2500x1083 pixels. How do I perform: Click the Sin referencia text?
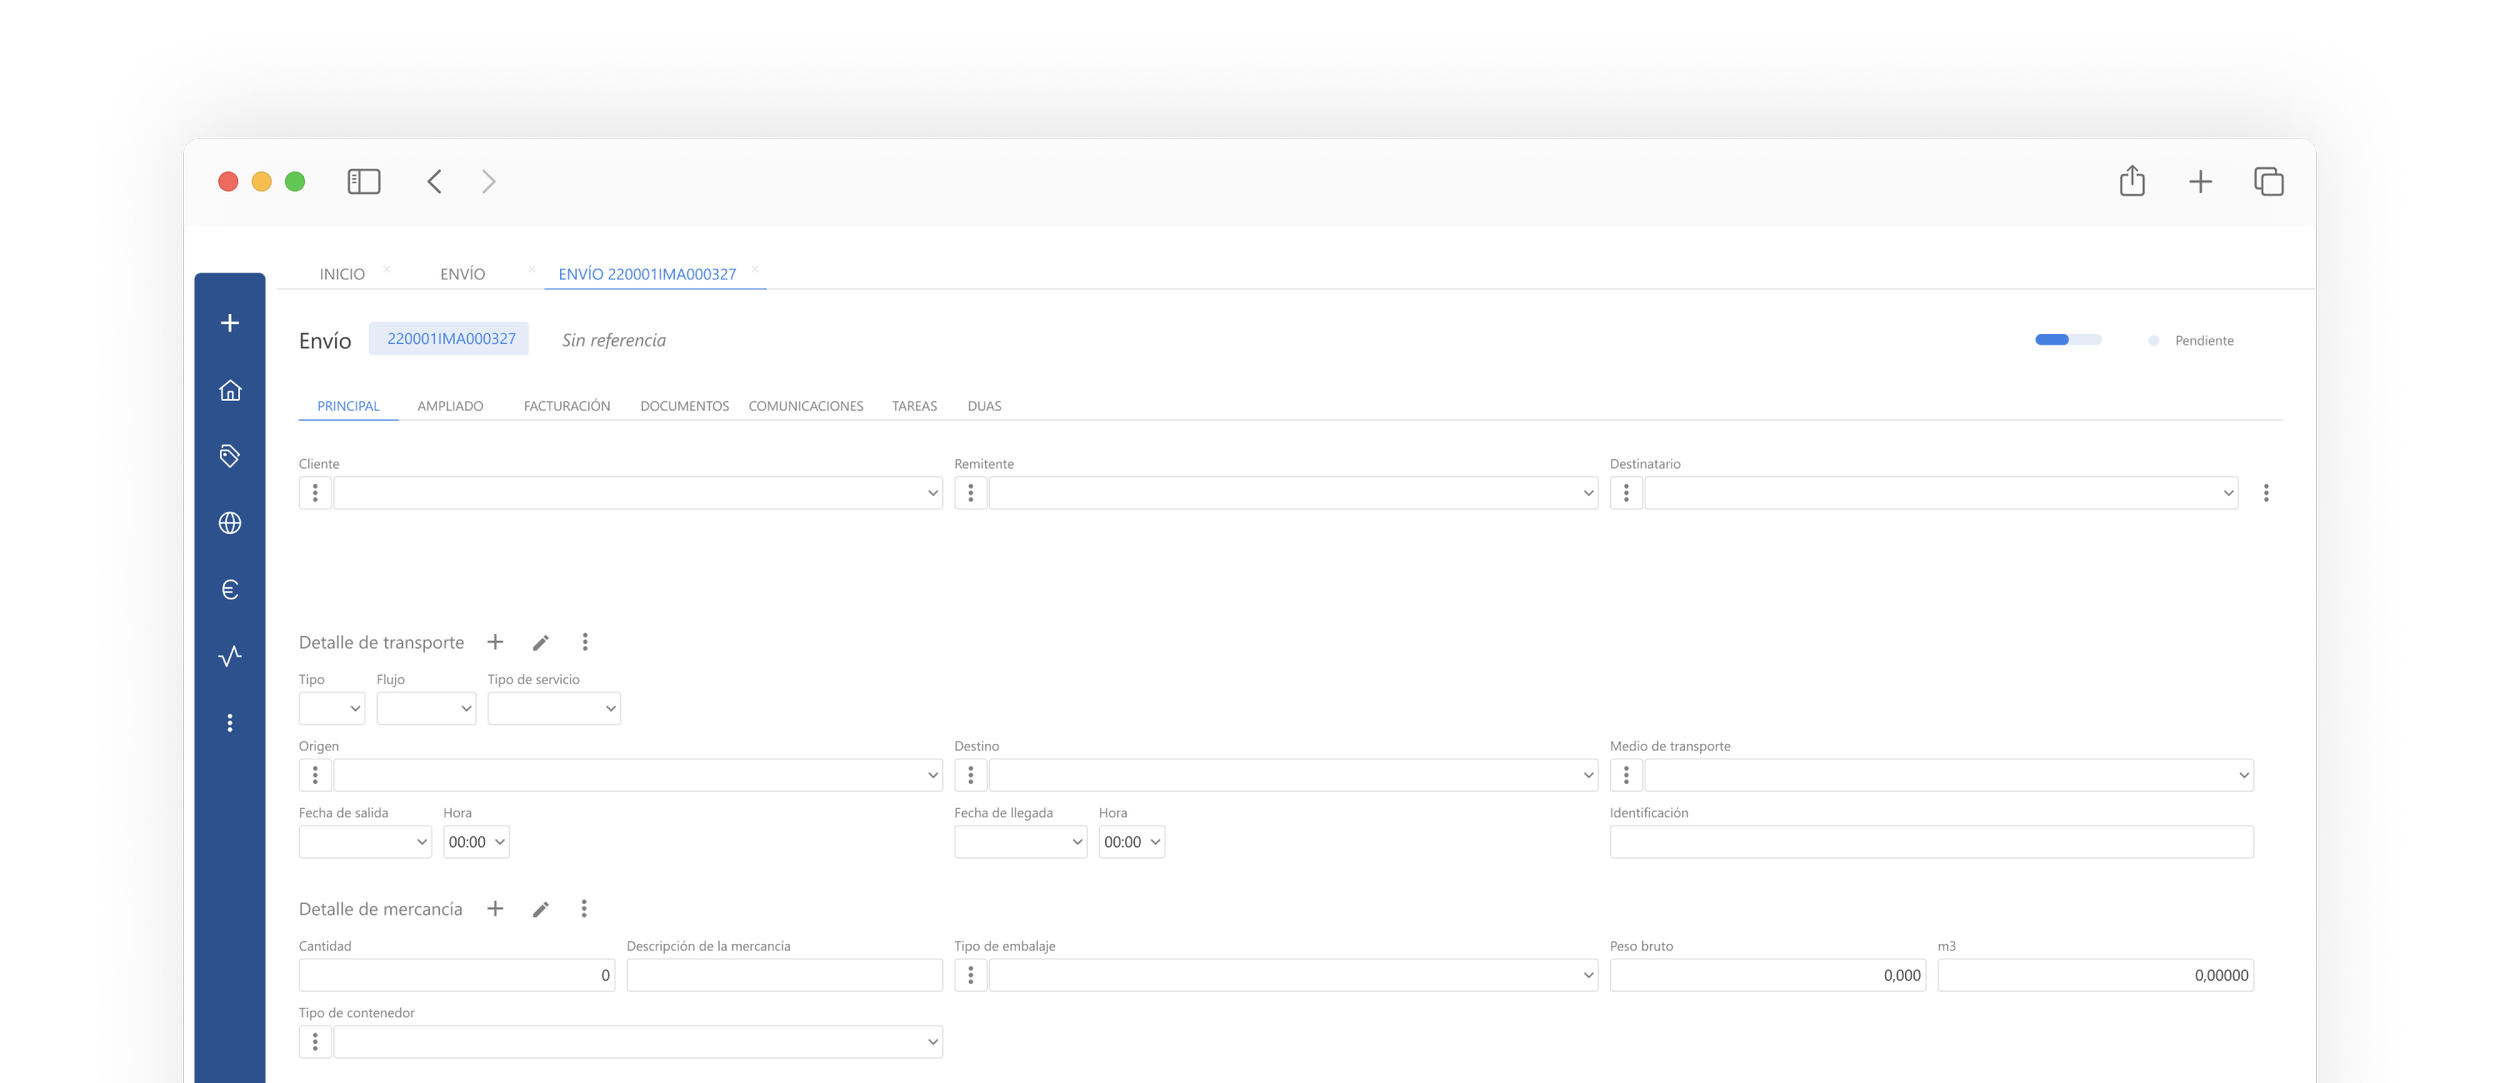point(614,340)
